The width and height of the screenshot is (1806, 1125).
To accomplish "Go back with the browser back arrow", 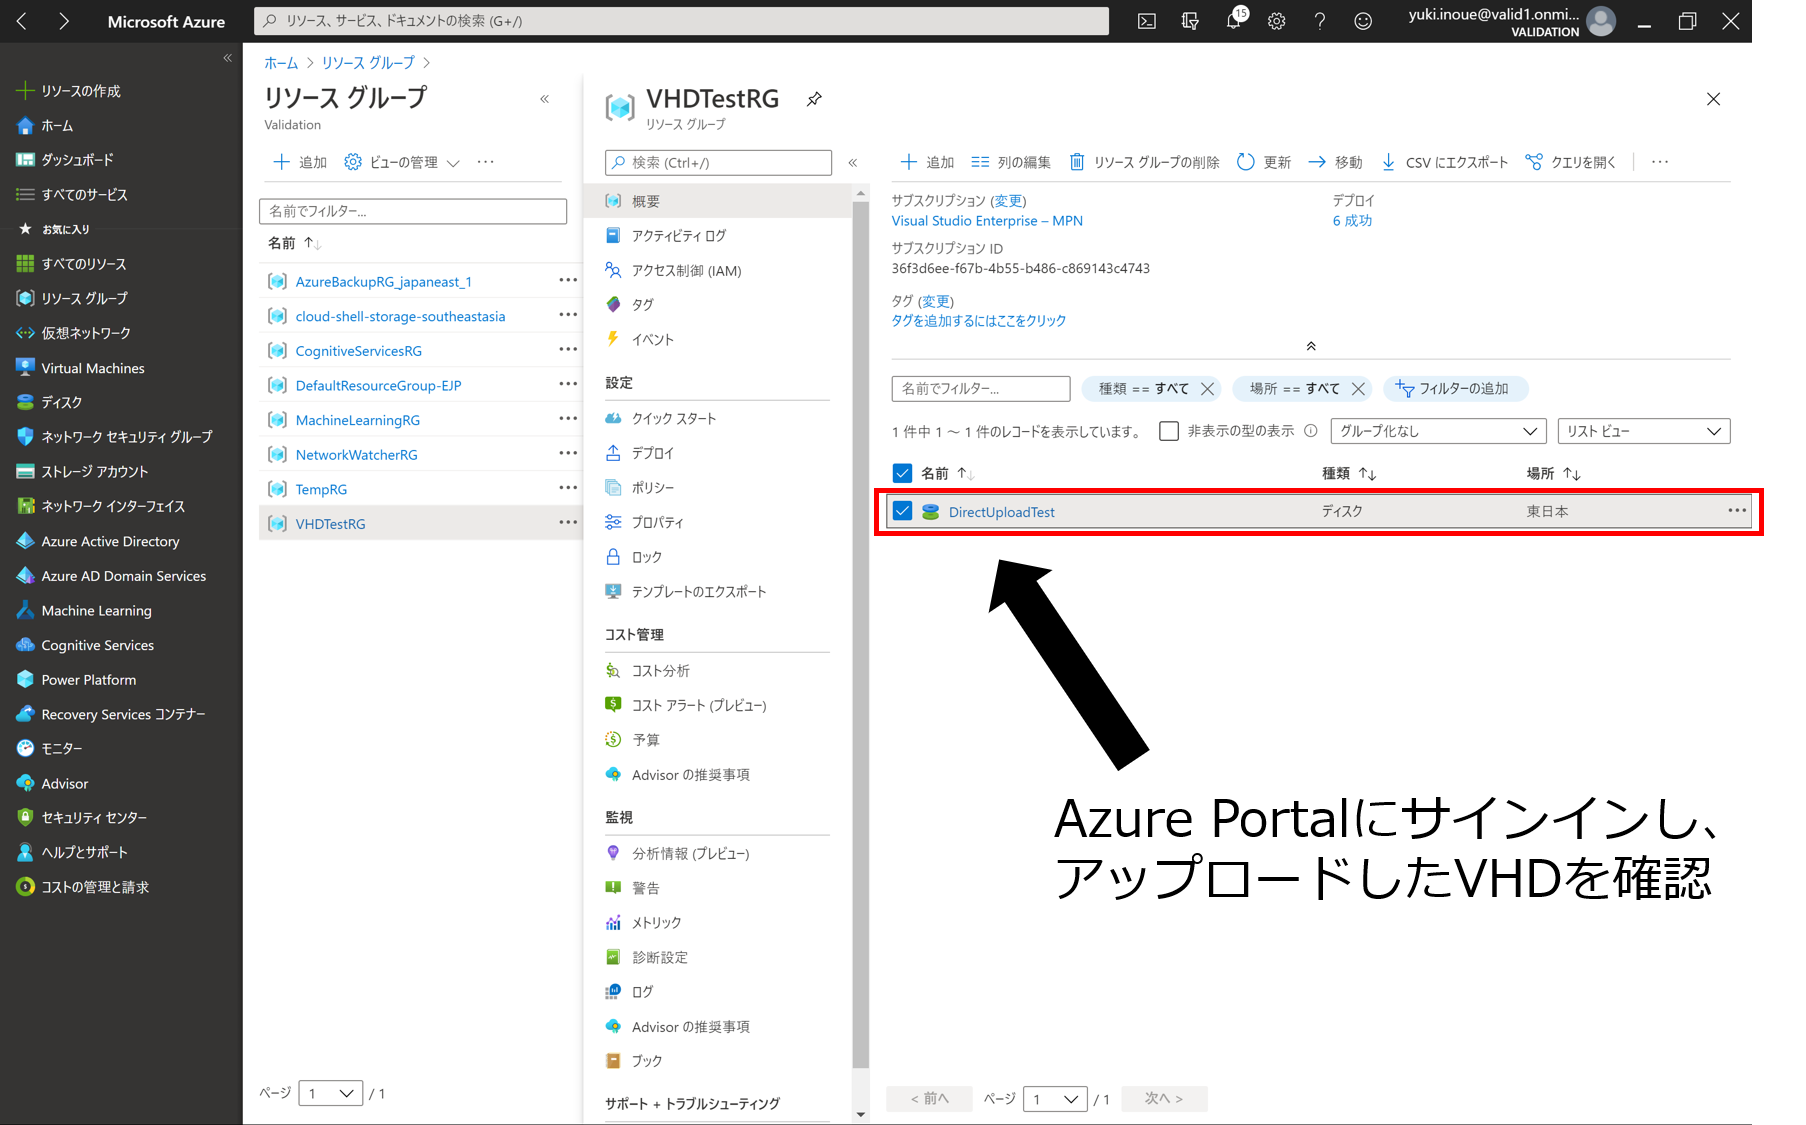I will click(22, 21).
